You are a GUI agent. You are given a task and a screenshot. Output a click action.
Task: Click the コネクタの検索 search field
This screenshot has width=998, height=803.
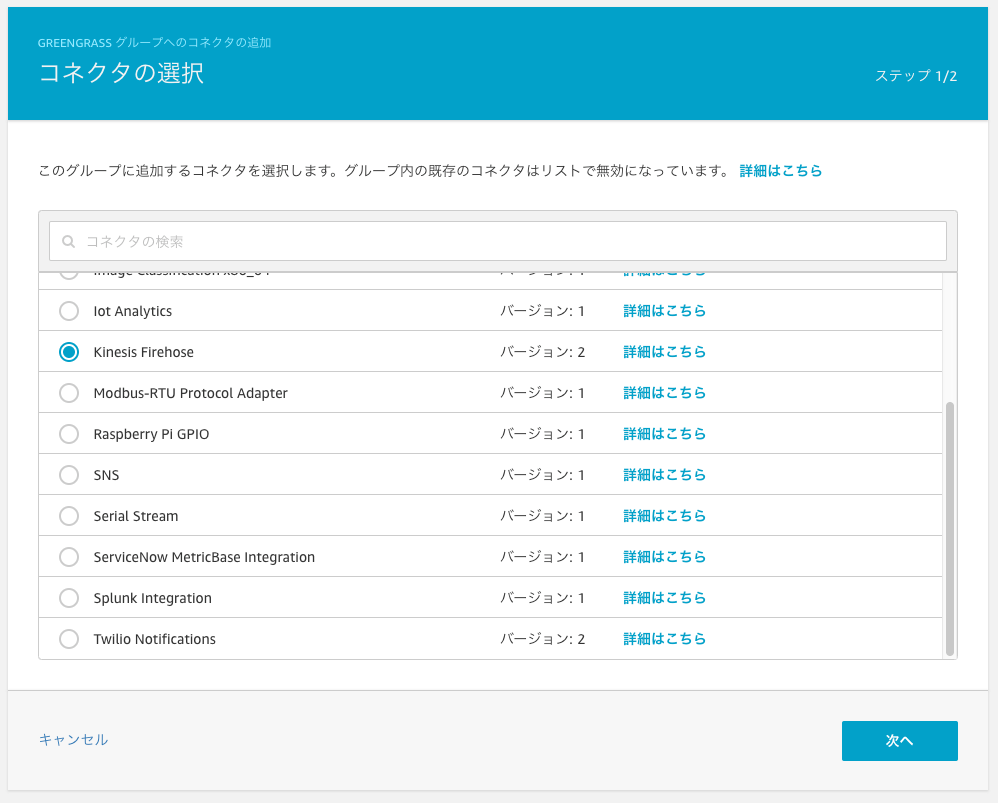point(498,241)
